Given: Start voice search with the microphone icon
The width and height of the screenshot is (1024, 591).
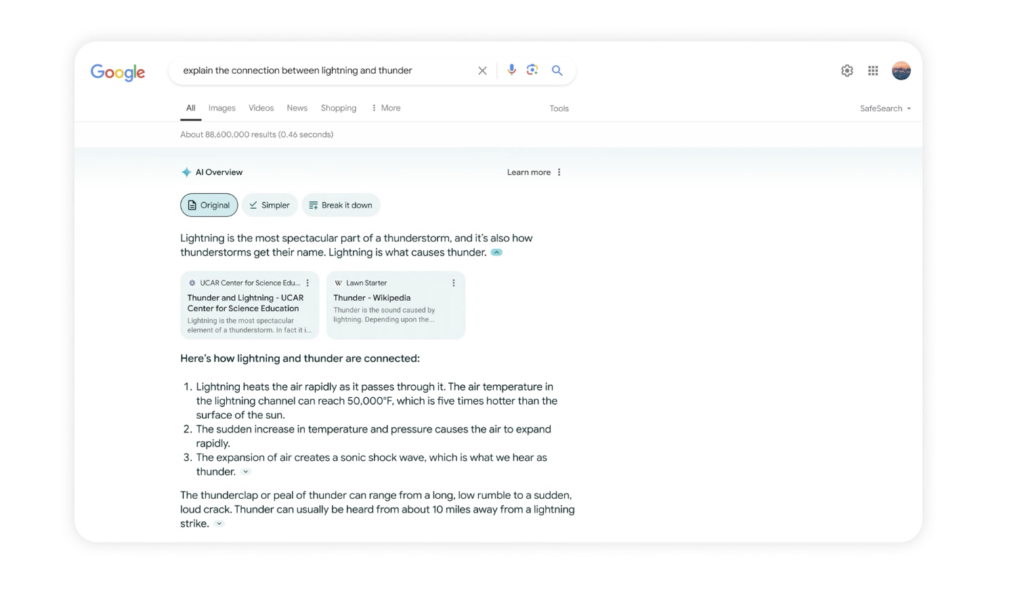Looking at the screenshot, I should point(511,70).
